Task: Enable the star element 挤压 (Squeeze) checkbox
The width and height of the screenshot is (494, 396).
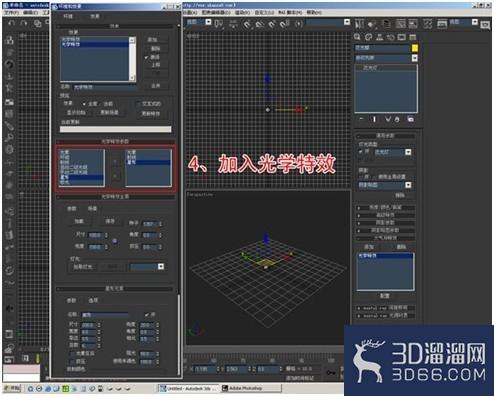Action: [x=72, y=361]
